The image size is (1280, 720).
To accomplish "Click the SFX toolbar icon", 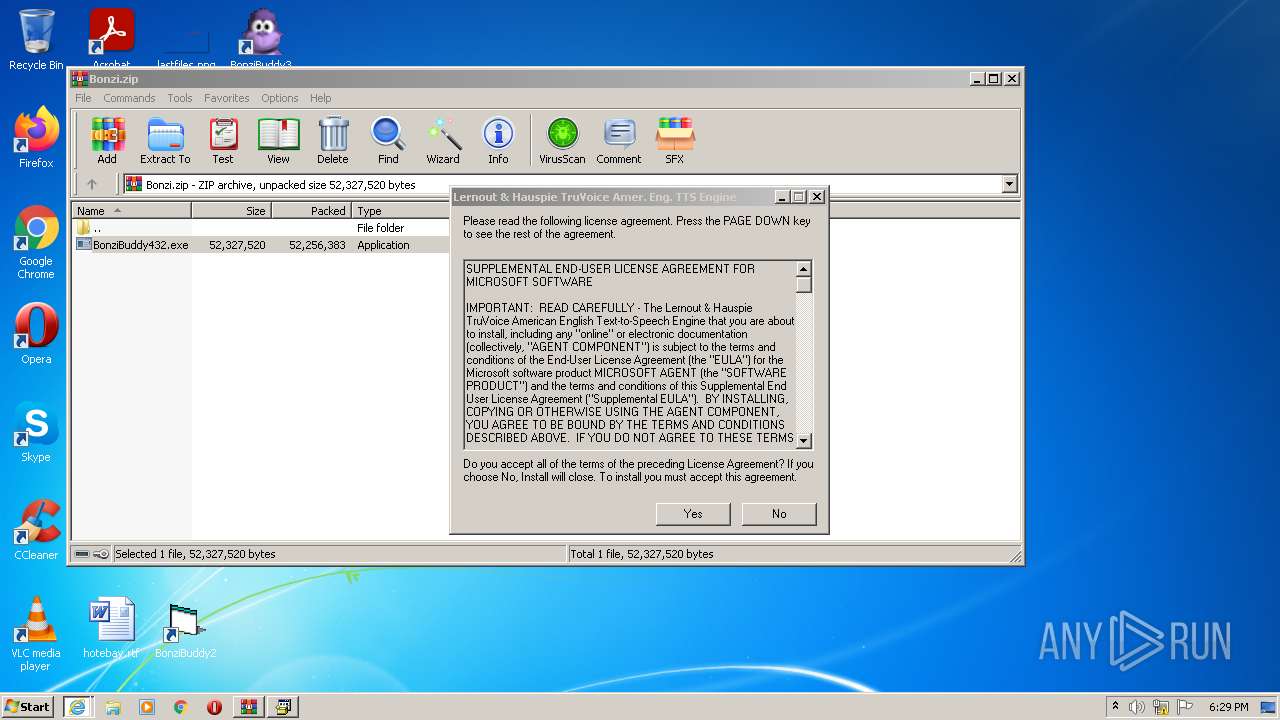I will point(675,140).
